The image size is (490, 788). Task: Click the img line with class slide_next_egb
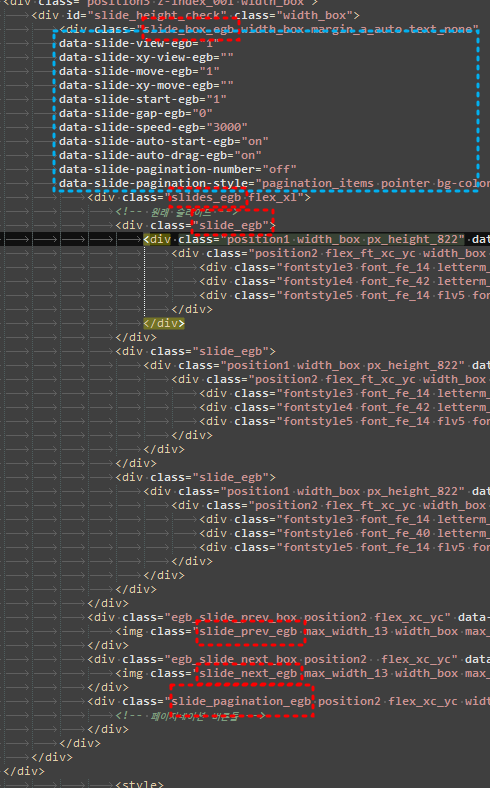[303, 673]
